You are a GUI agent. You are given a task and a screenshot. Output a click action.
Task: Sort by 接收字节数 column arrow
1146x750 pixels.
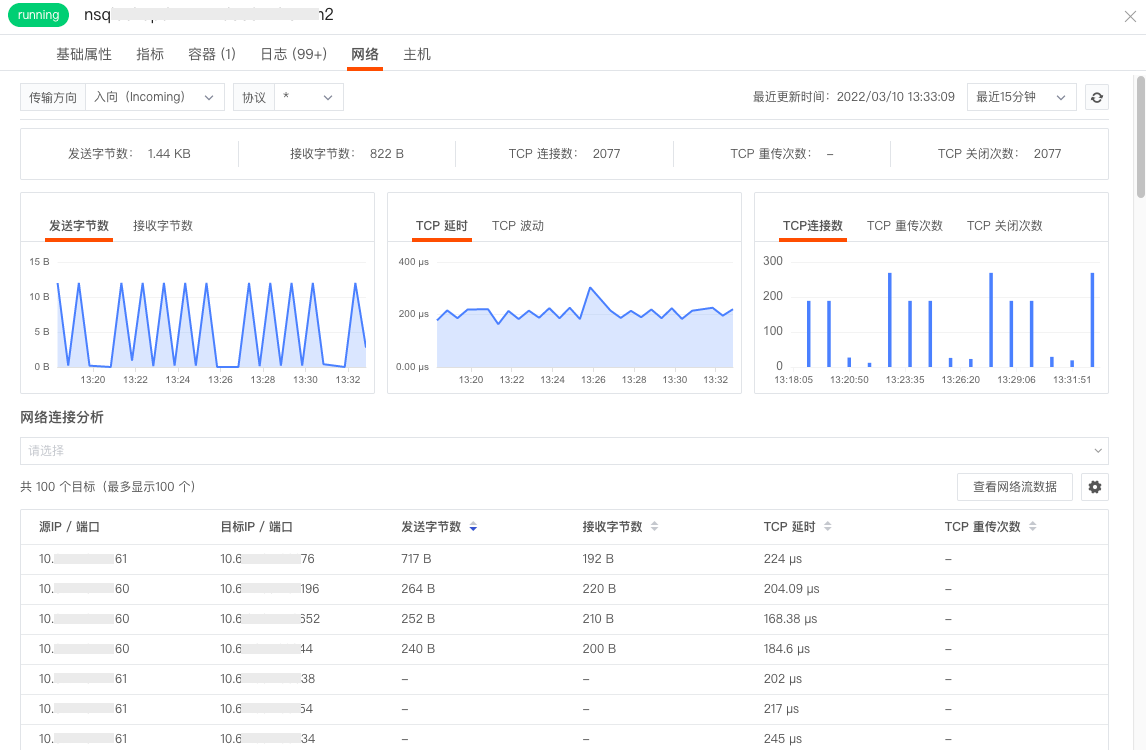(x=654, y=526)
